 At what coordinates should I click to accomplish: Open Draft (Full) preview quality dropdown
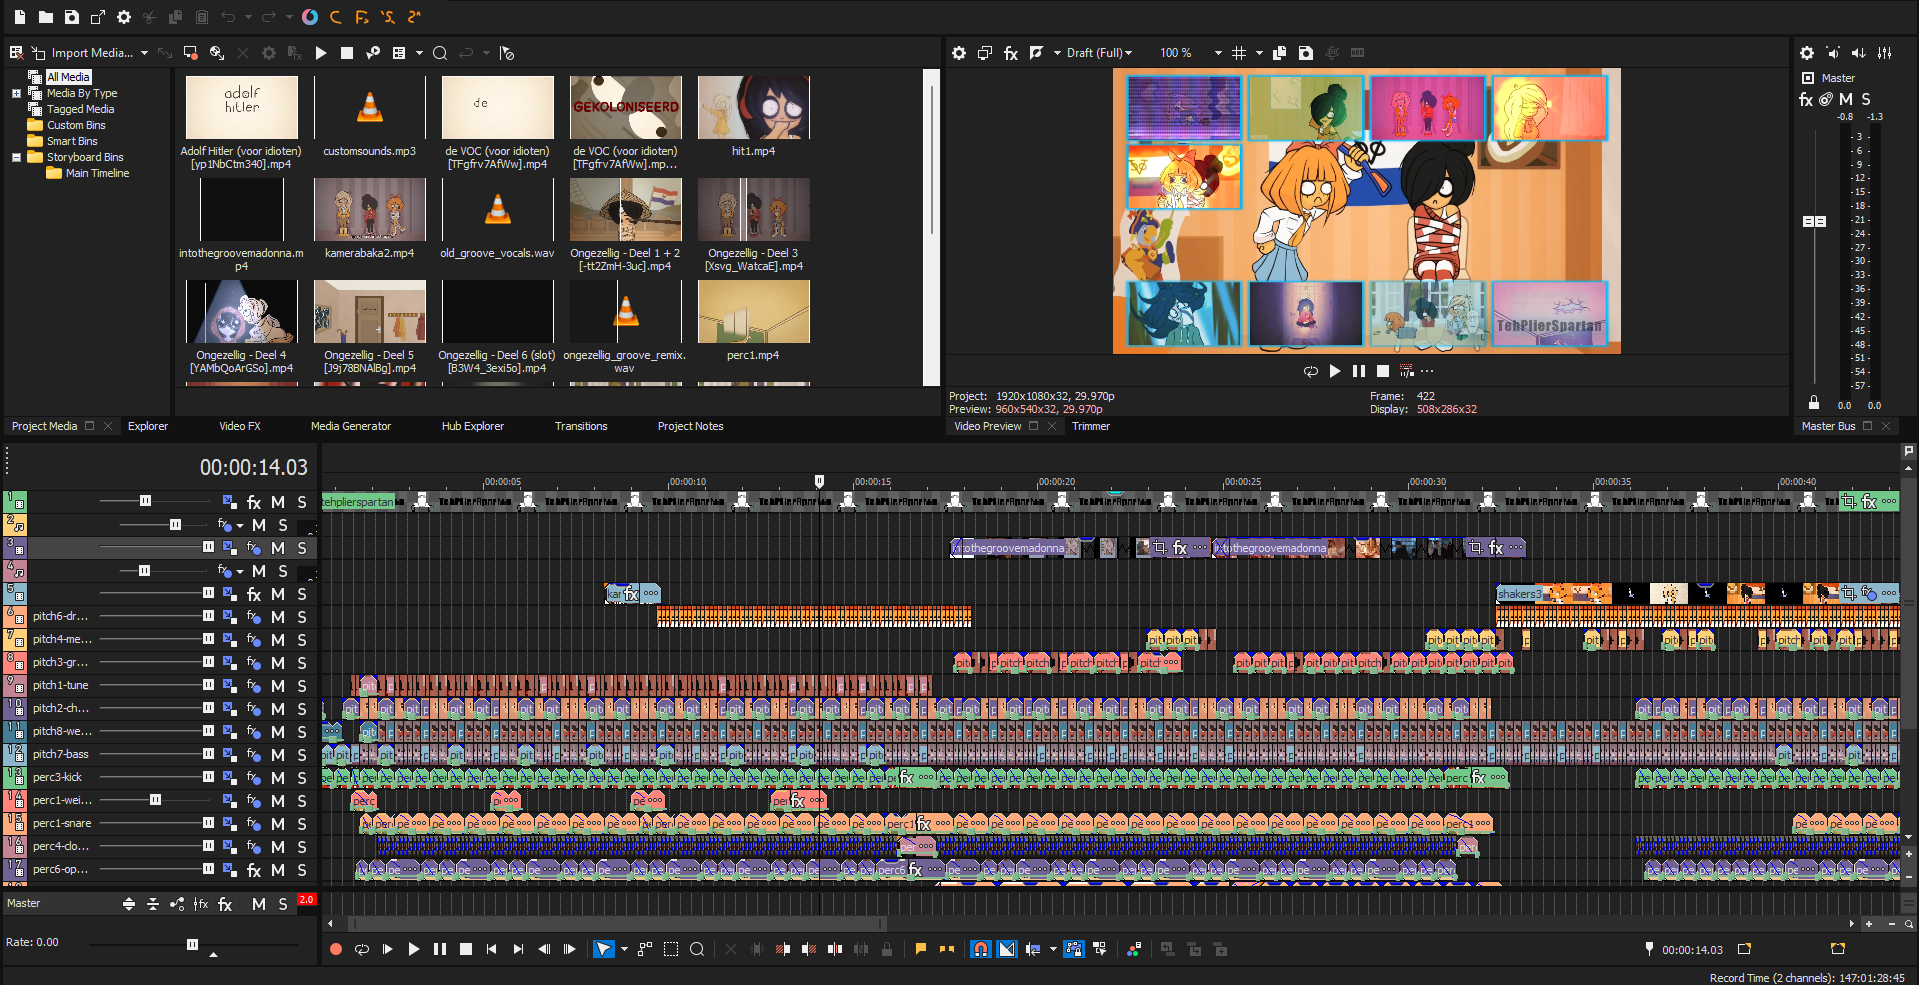pos(1099,53)
